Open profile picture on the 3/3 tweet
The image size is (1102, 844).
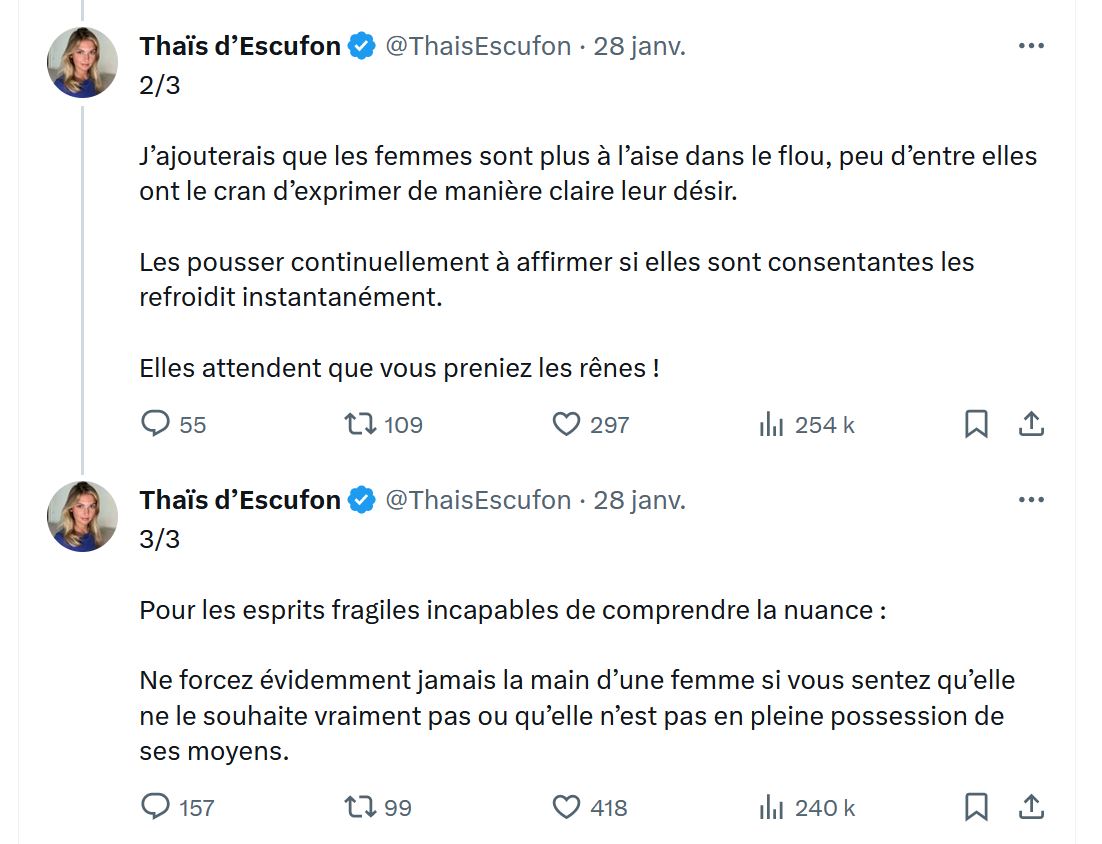(x=82, y=517)
